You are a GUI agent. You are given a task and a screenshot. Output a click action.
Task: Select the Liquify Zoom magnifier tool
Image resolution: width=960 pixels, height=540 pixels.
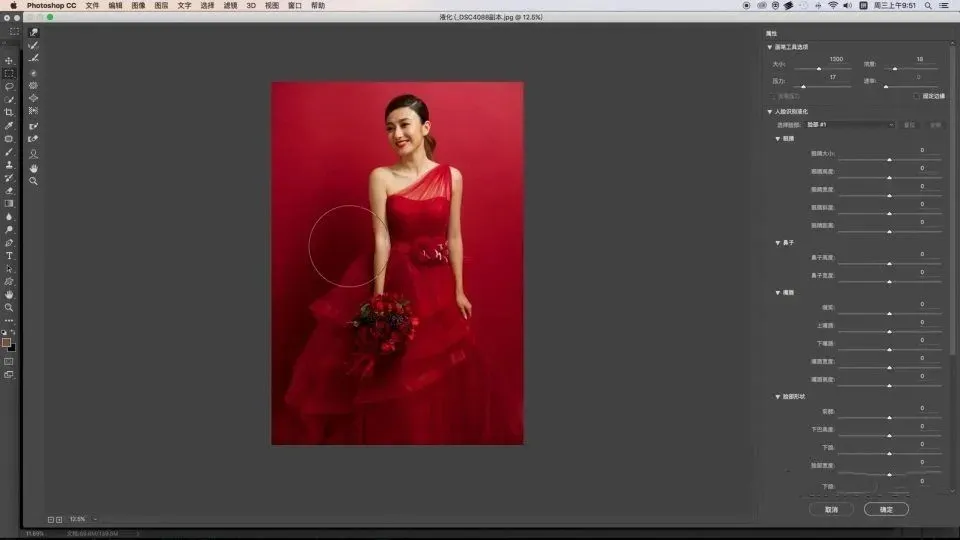pos(34,181)
